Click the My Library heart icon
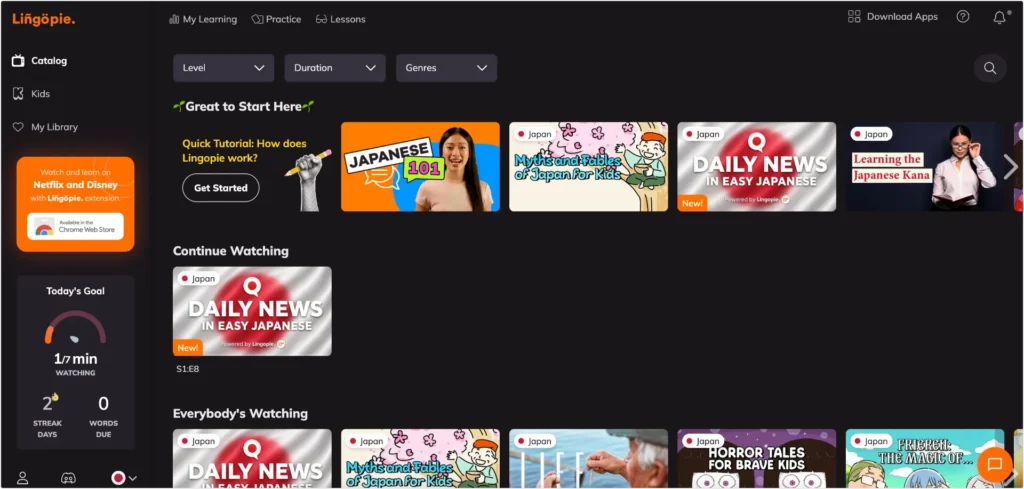1024x489 pixels. coord(18,127)
